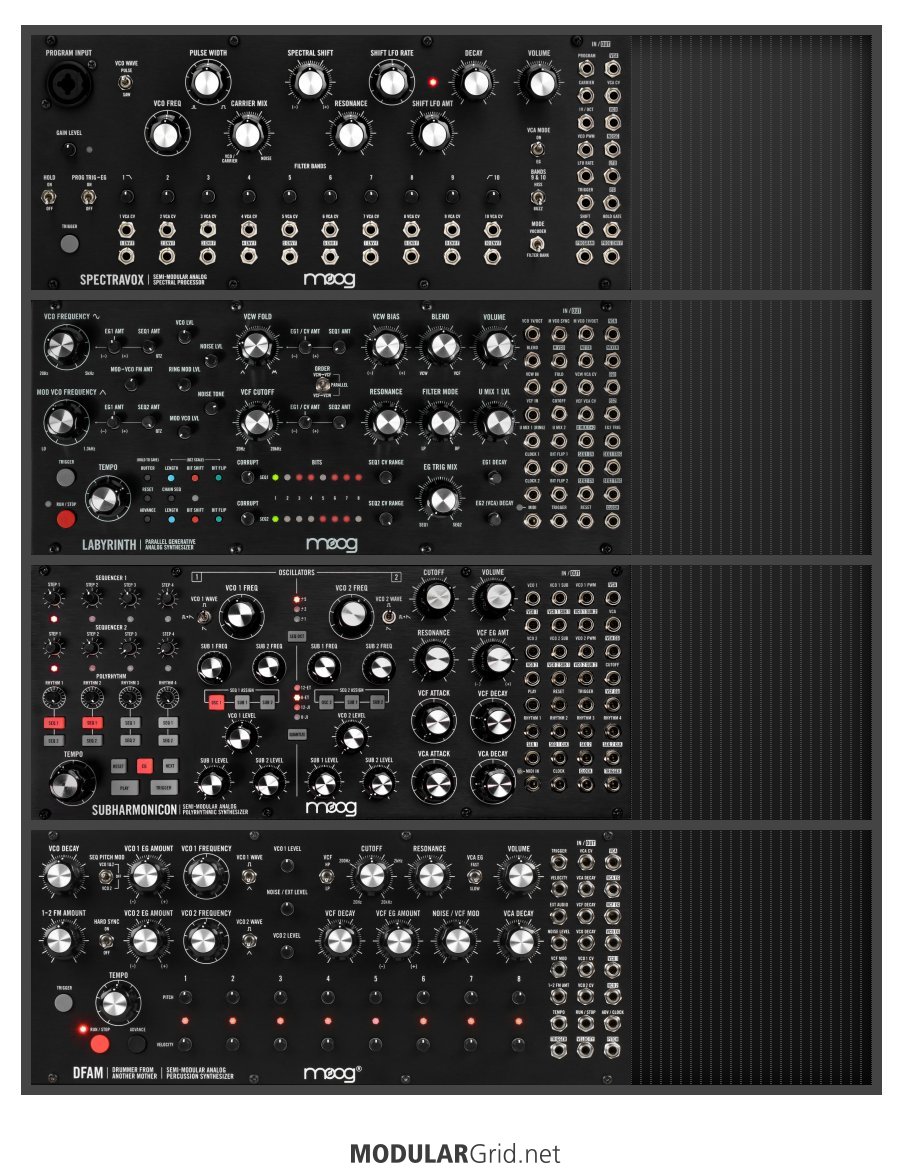Click the Labyrinth VCF Cutoff knob

(x=256, y=422)
